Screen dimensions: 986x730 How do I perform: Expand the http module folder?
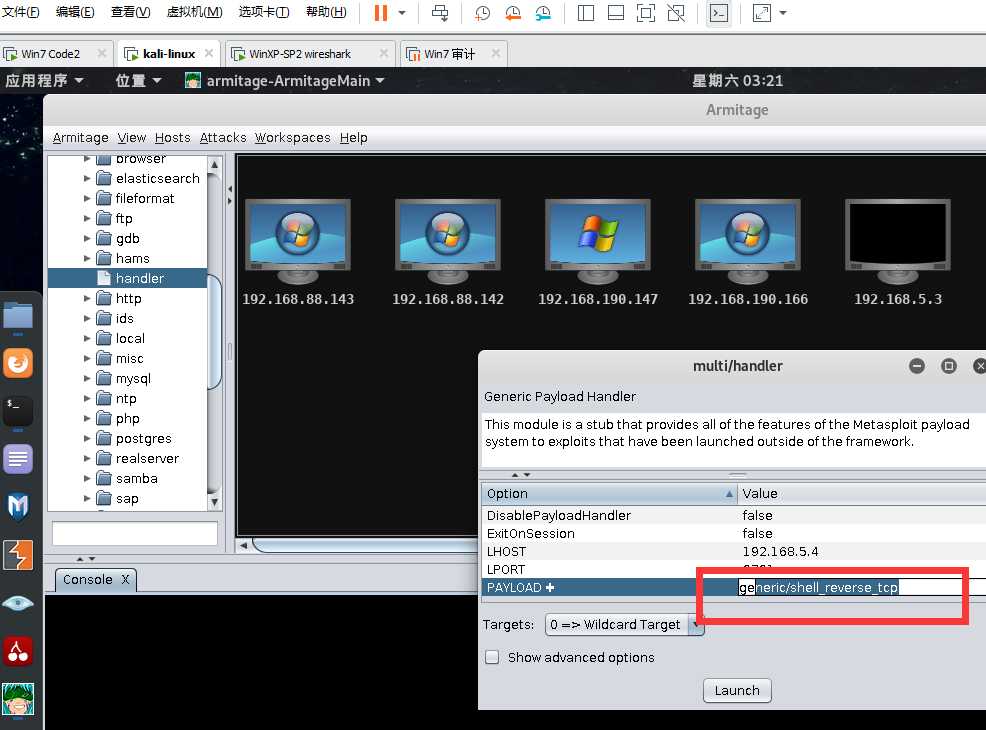pyautogui.click(x=87, y=299)
